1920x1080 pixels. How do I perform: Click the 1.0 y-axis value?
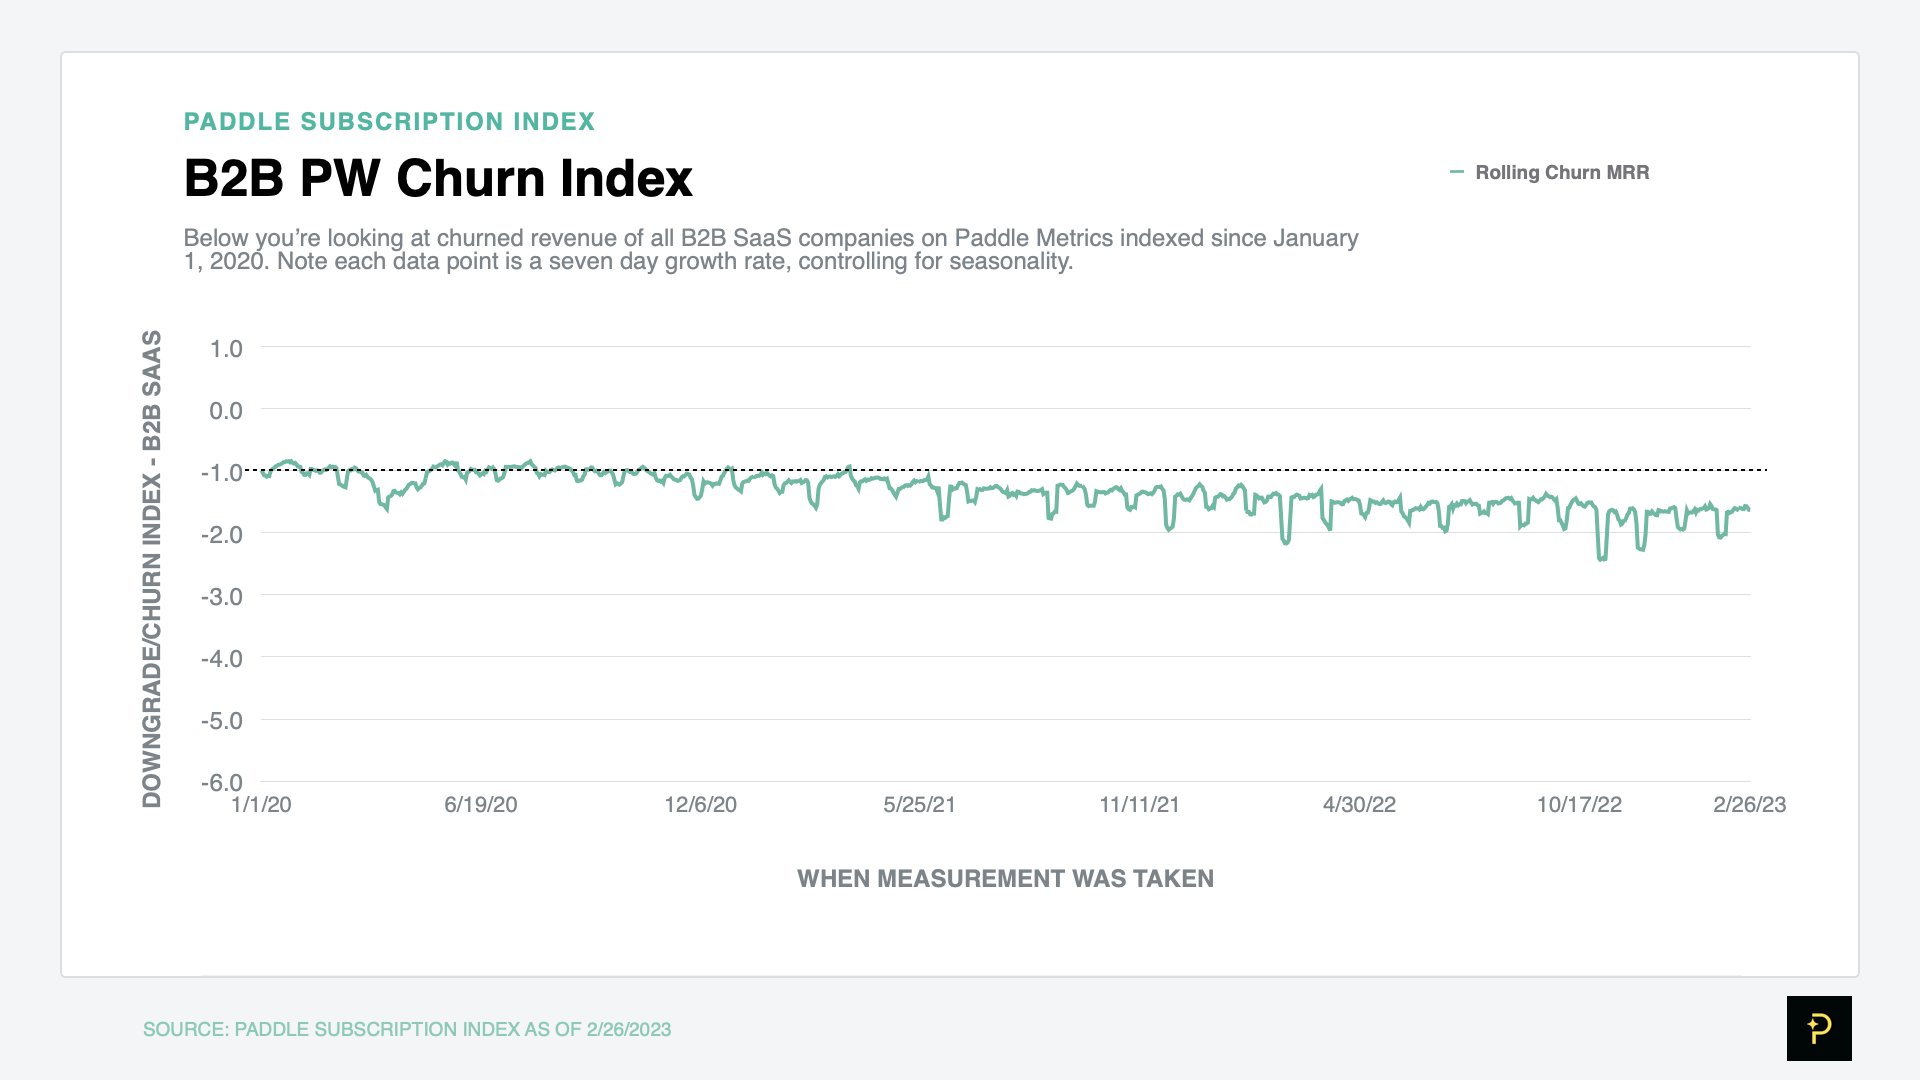point(226,349)
